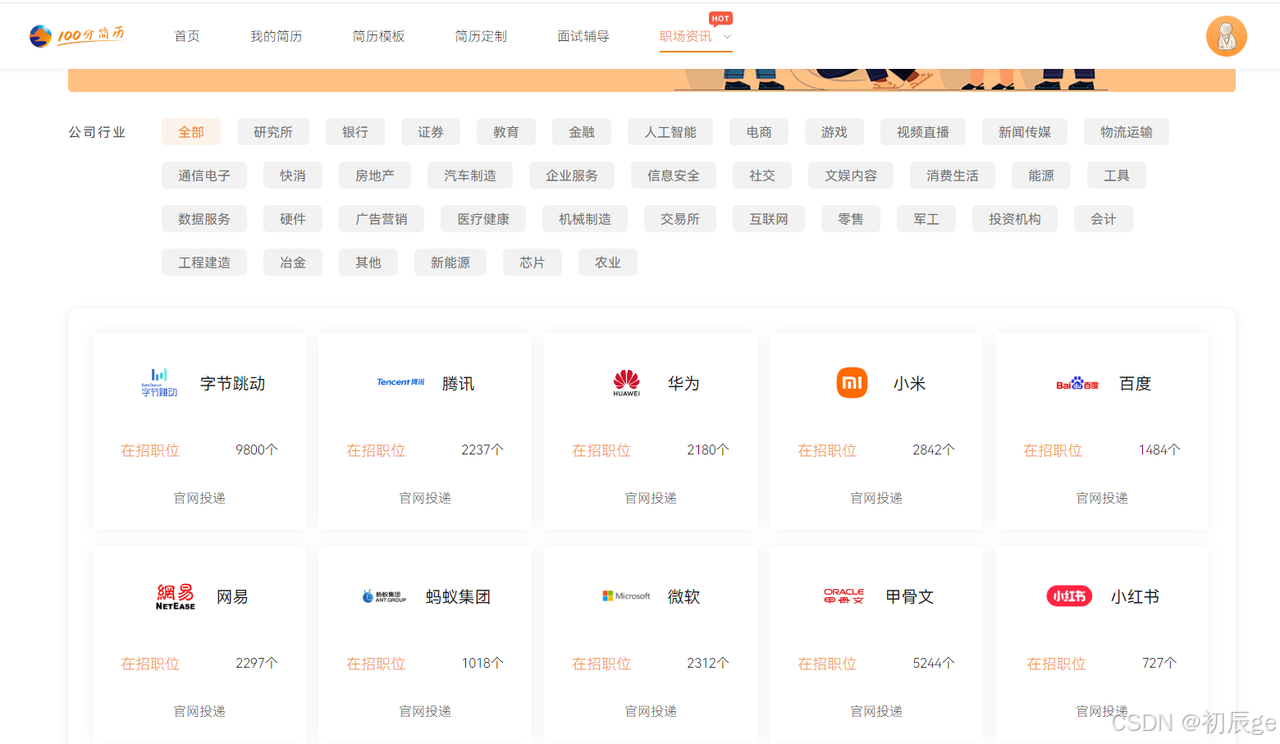This screenshot has height=744, width=1280.
Task: Click 官网投递 under 华为
Action: pos(651,498)
